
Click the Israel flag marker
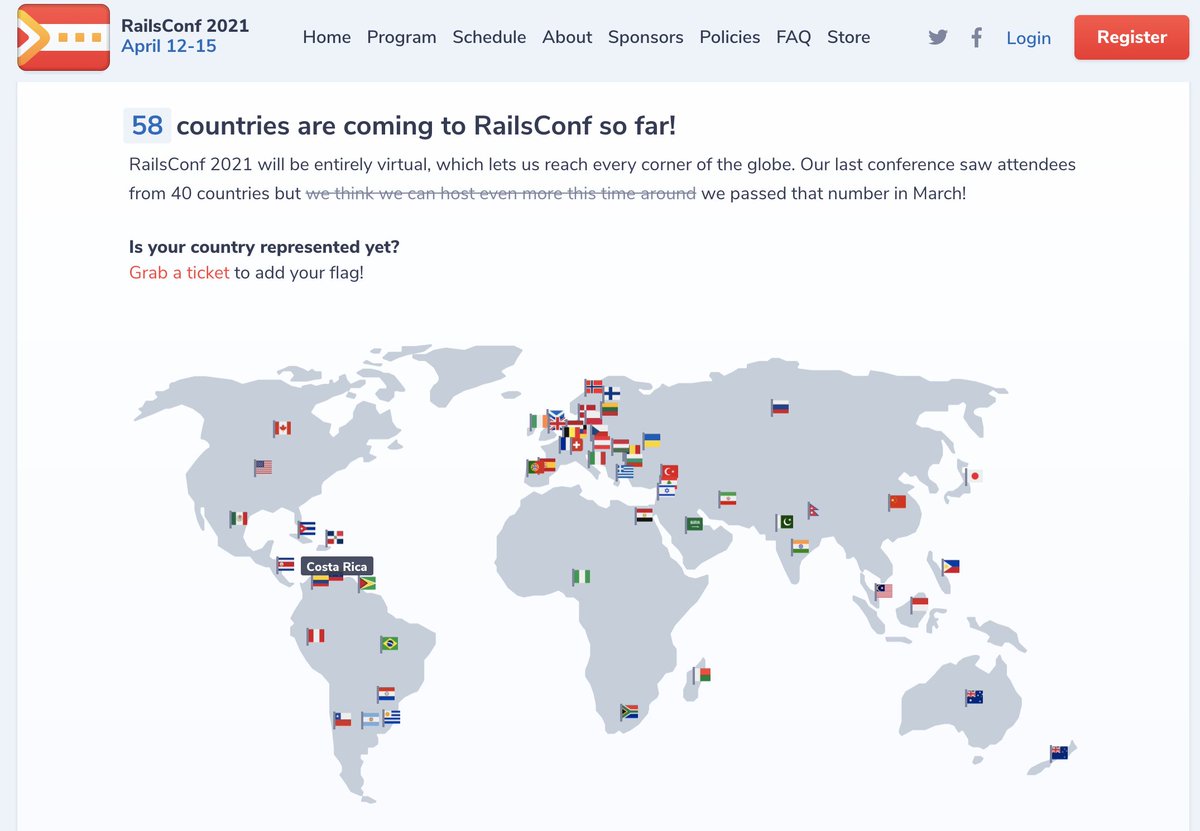666,490
